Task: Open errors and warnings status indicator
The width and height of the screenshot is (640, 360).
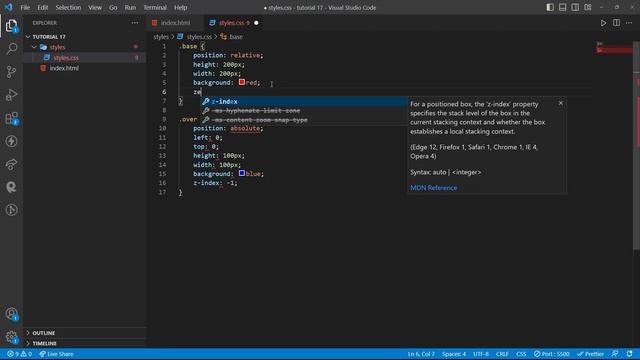Action: pos(19,354)
